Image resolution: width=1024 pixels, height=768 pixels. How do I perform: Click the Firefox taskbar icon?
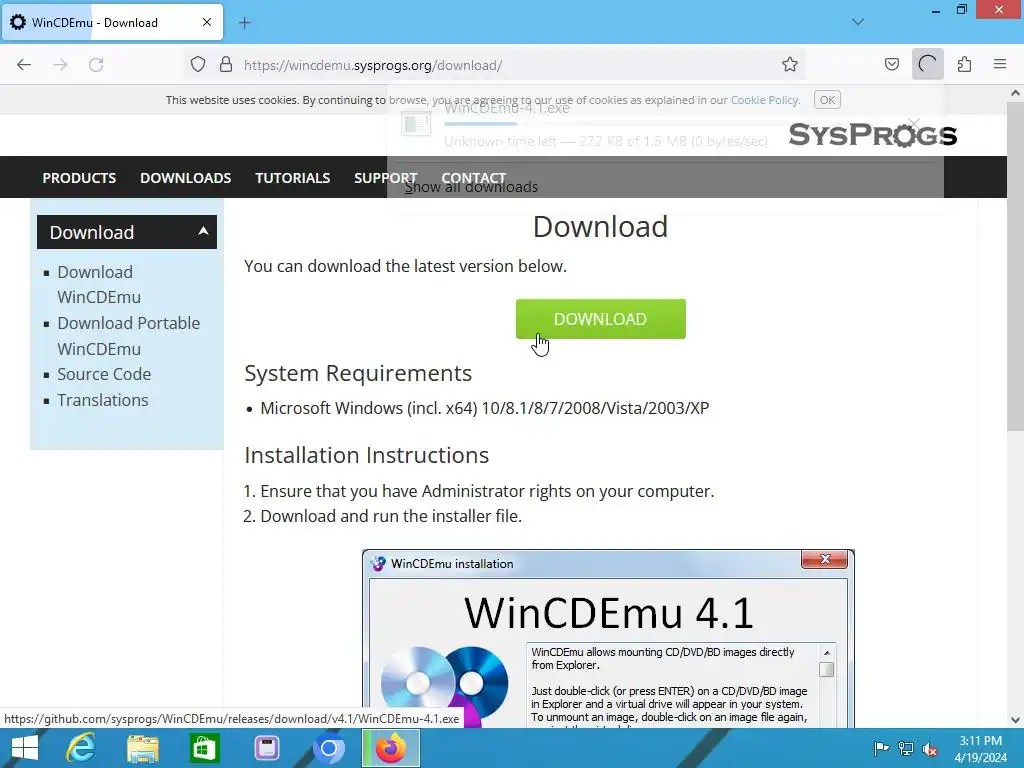click(x=391, y=748)
